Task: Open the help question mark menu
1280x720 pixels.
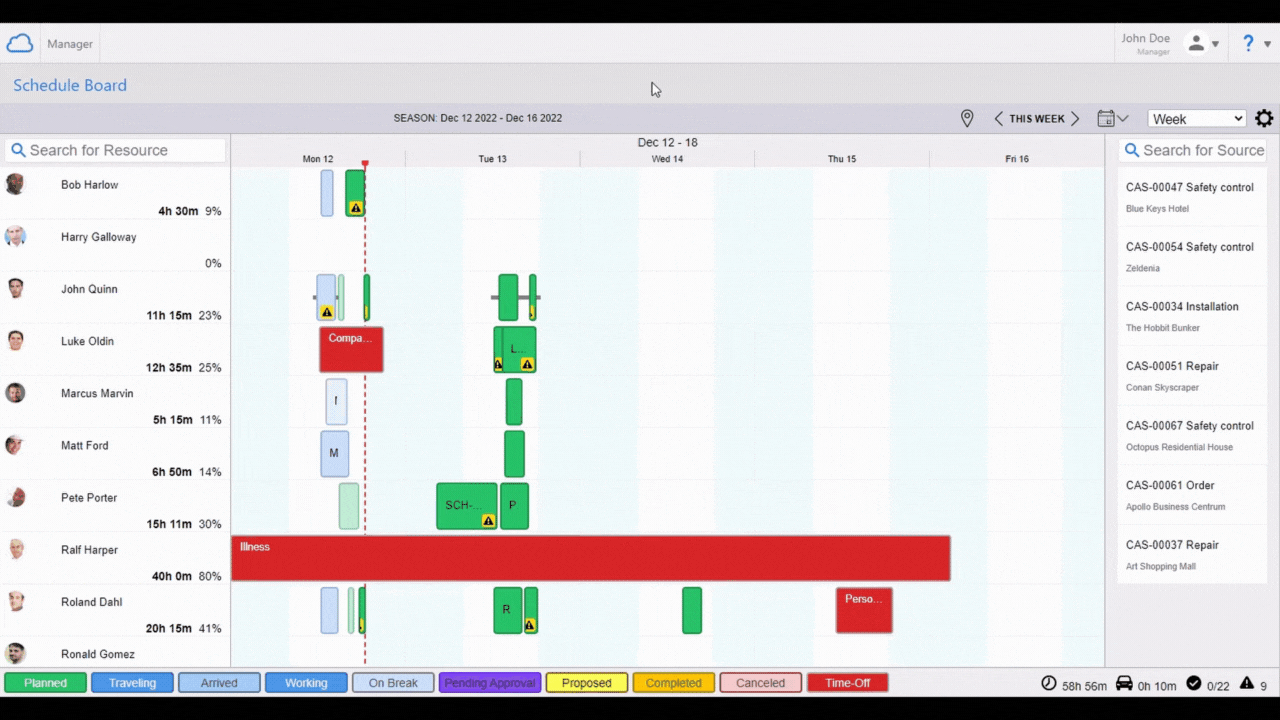Action: (1256, 43)
